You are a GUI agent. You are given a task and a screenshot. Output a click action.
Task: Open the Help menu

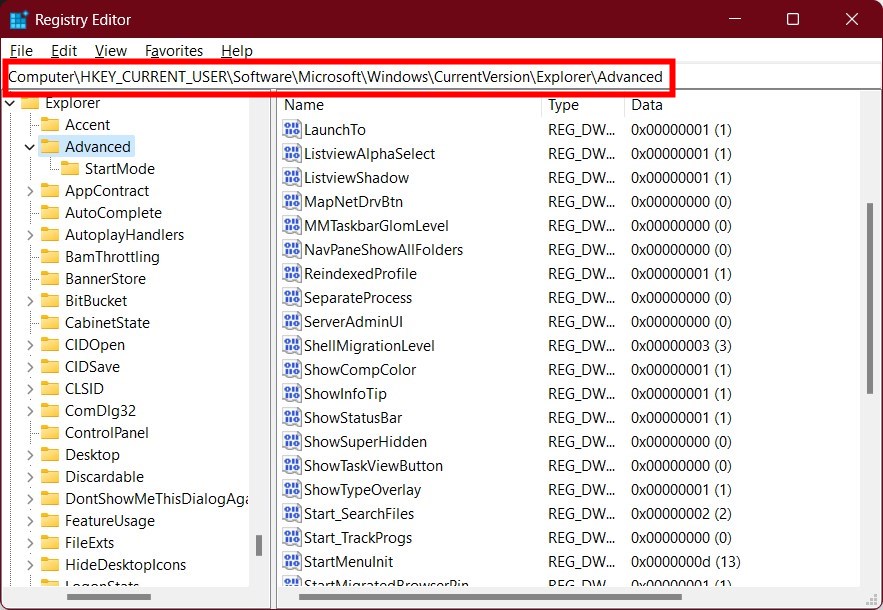(237, 51)
